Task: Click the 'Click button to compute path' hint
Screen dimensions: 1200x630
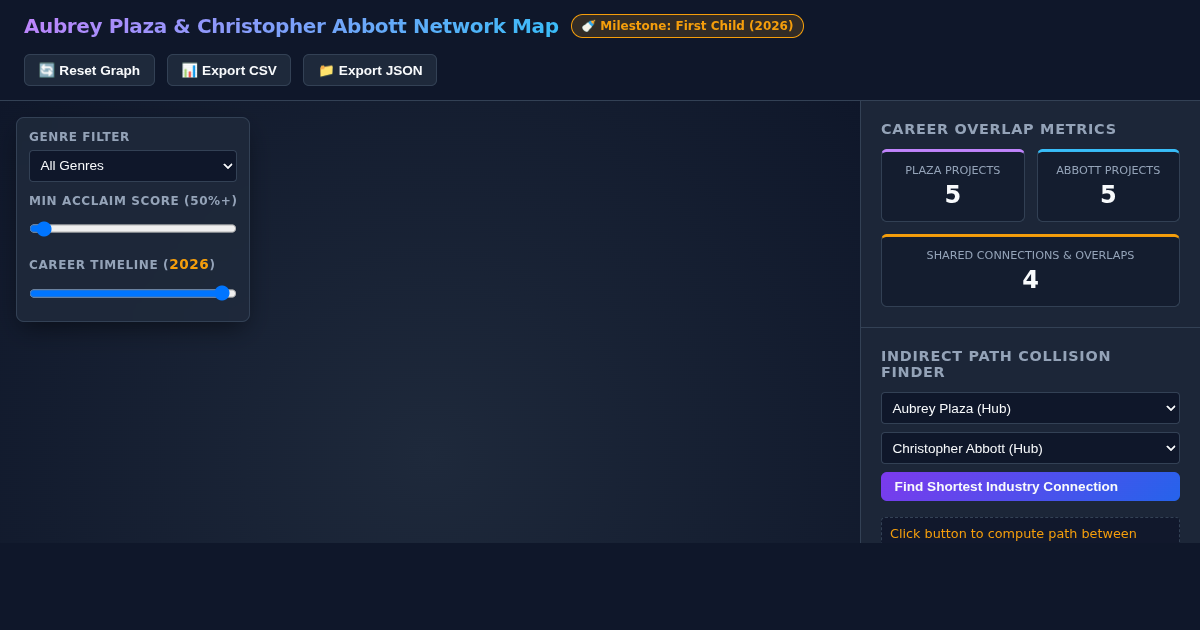Action: click(1013, 533)
